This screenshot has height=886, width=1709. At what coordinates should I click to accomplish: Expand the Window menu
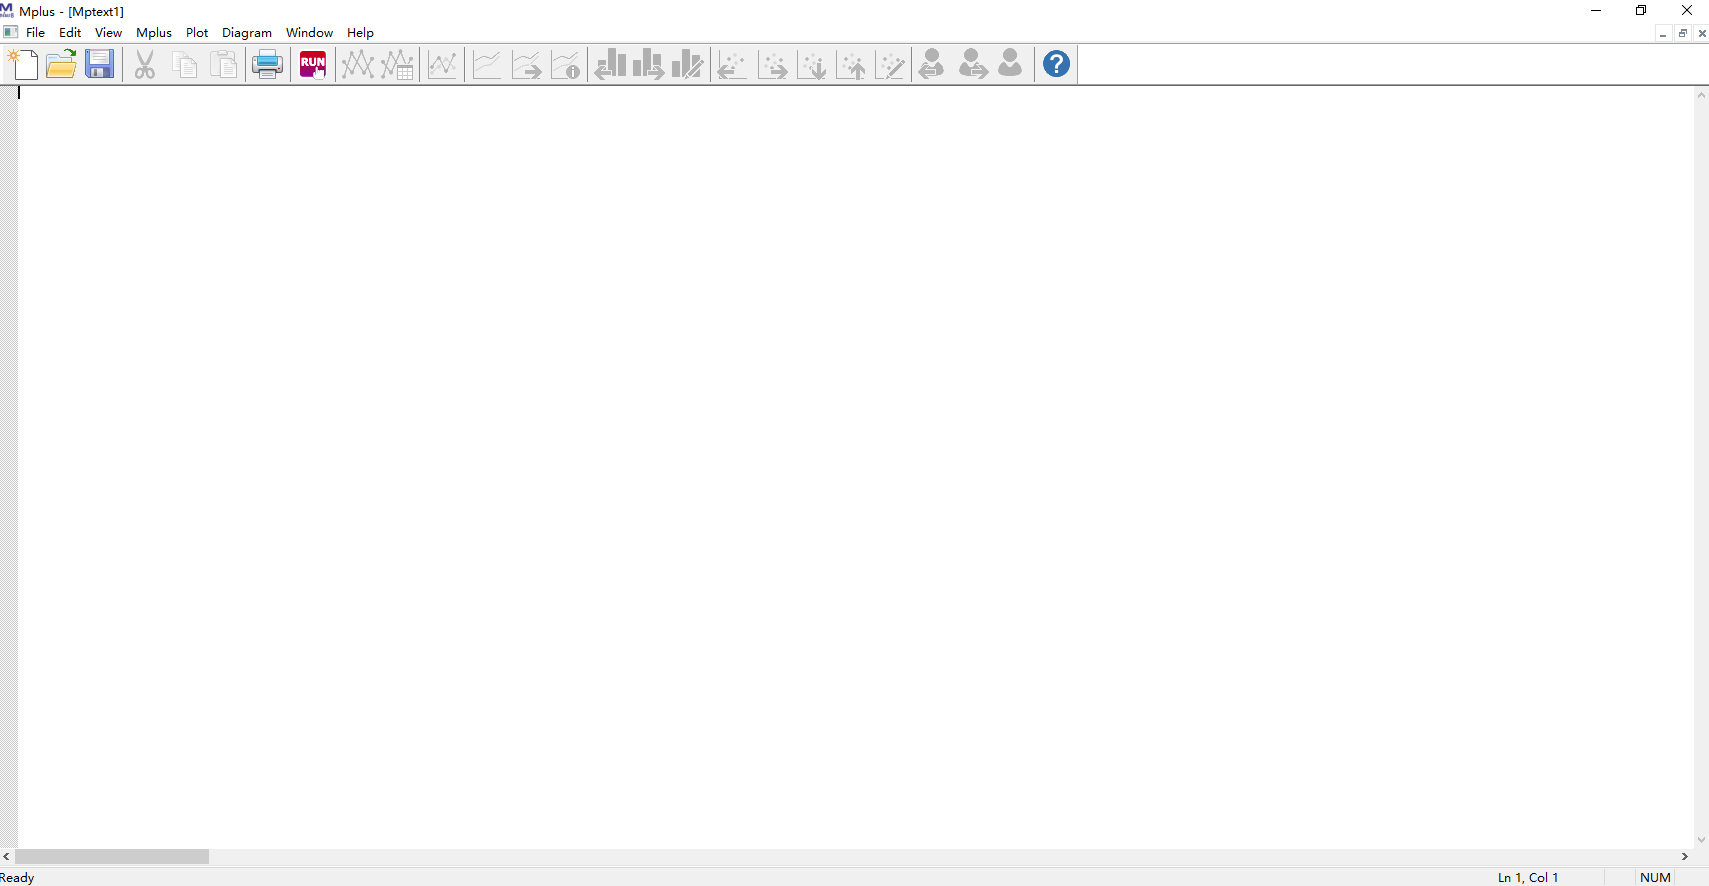click(309, 33)
